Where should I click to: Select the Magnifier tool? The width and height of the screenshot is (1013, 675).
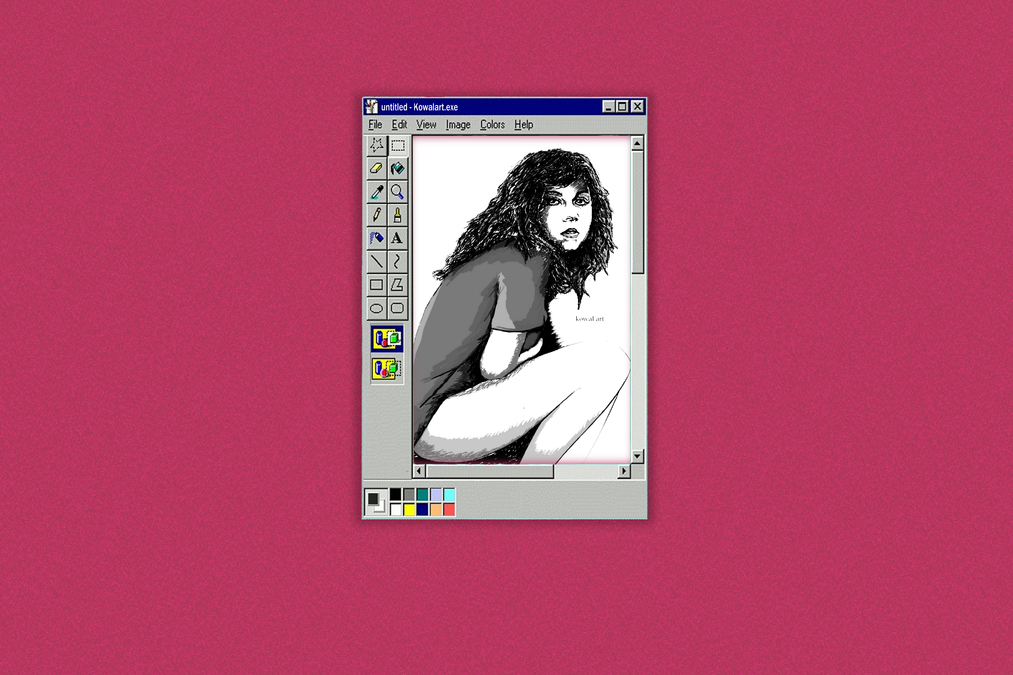point(397,191)
